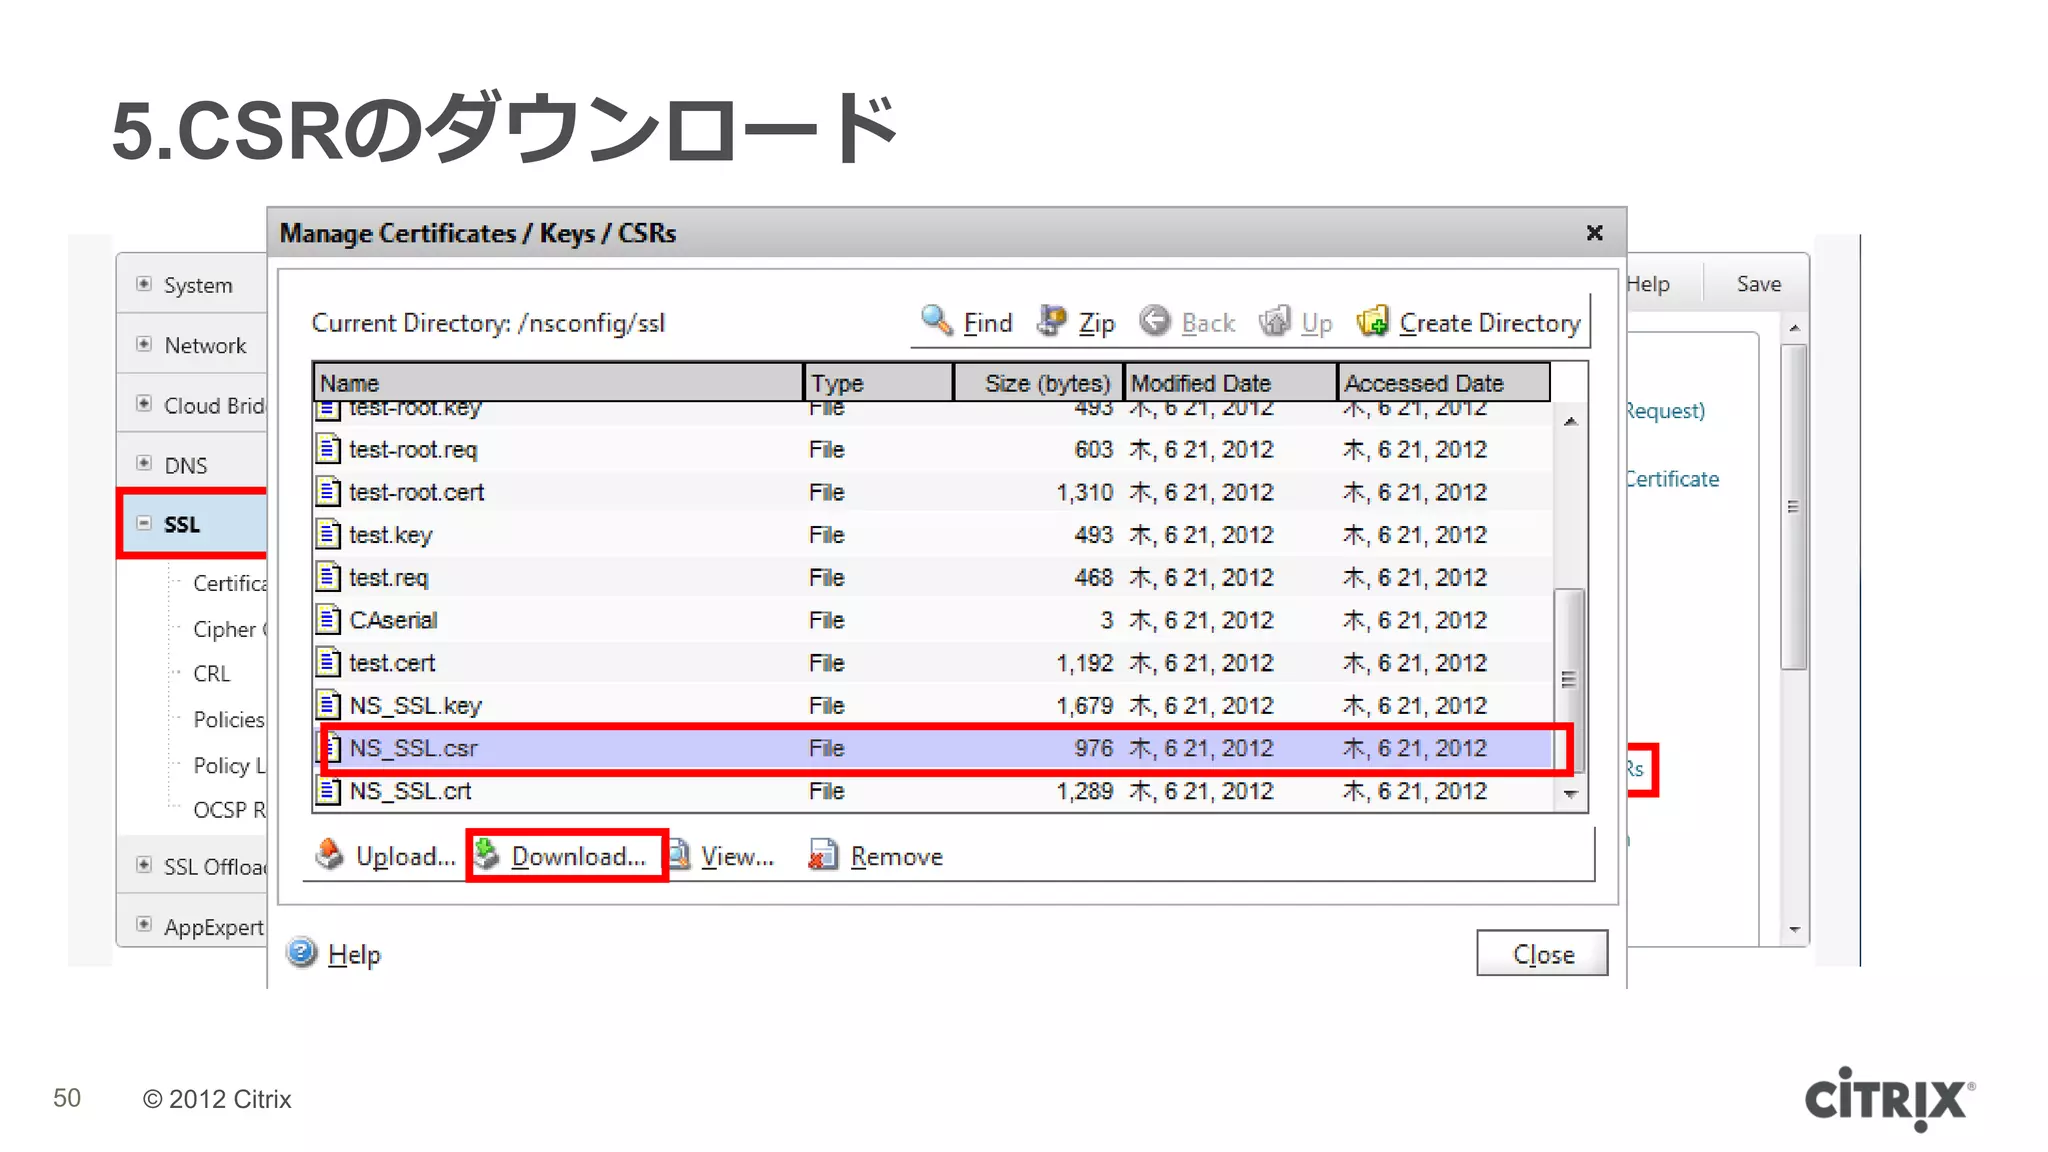The height and width of the screenshot is (1152, 2048).
Task: Open Policies item under SSL tree
Action: [228, 719]
